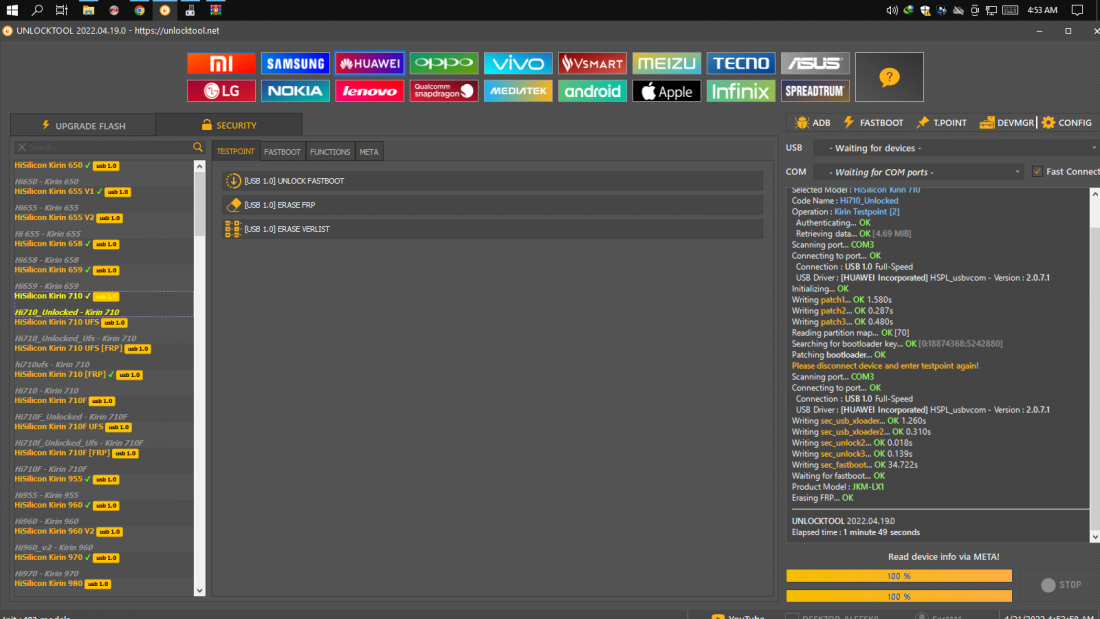Select the Meizu brand logo
This screenshot has width=1100, height=619.
click(x=666, y=63)
